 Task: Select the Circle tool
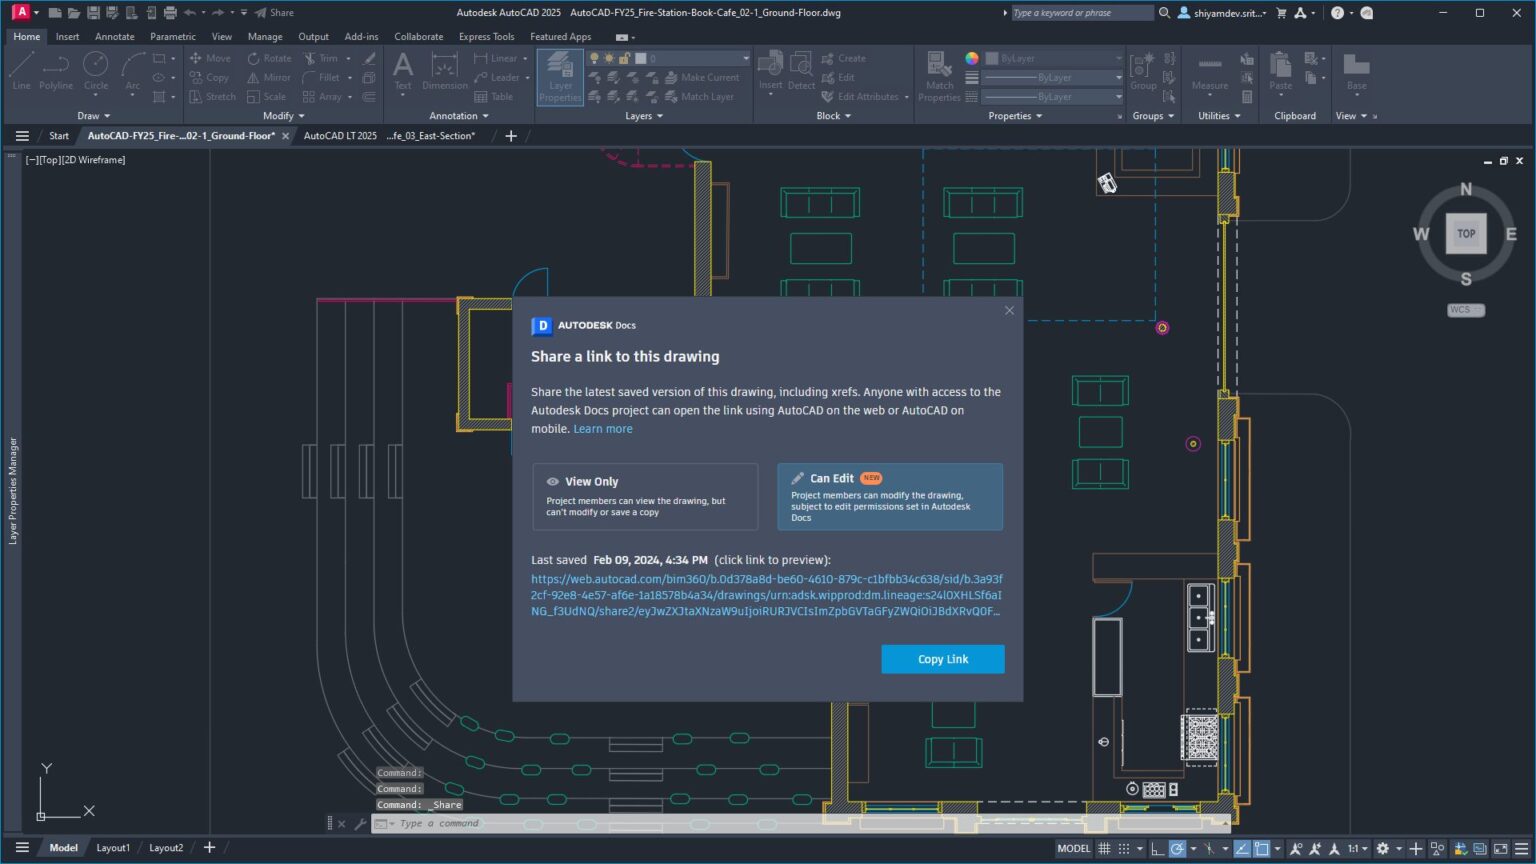95,70
